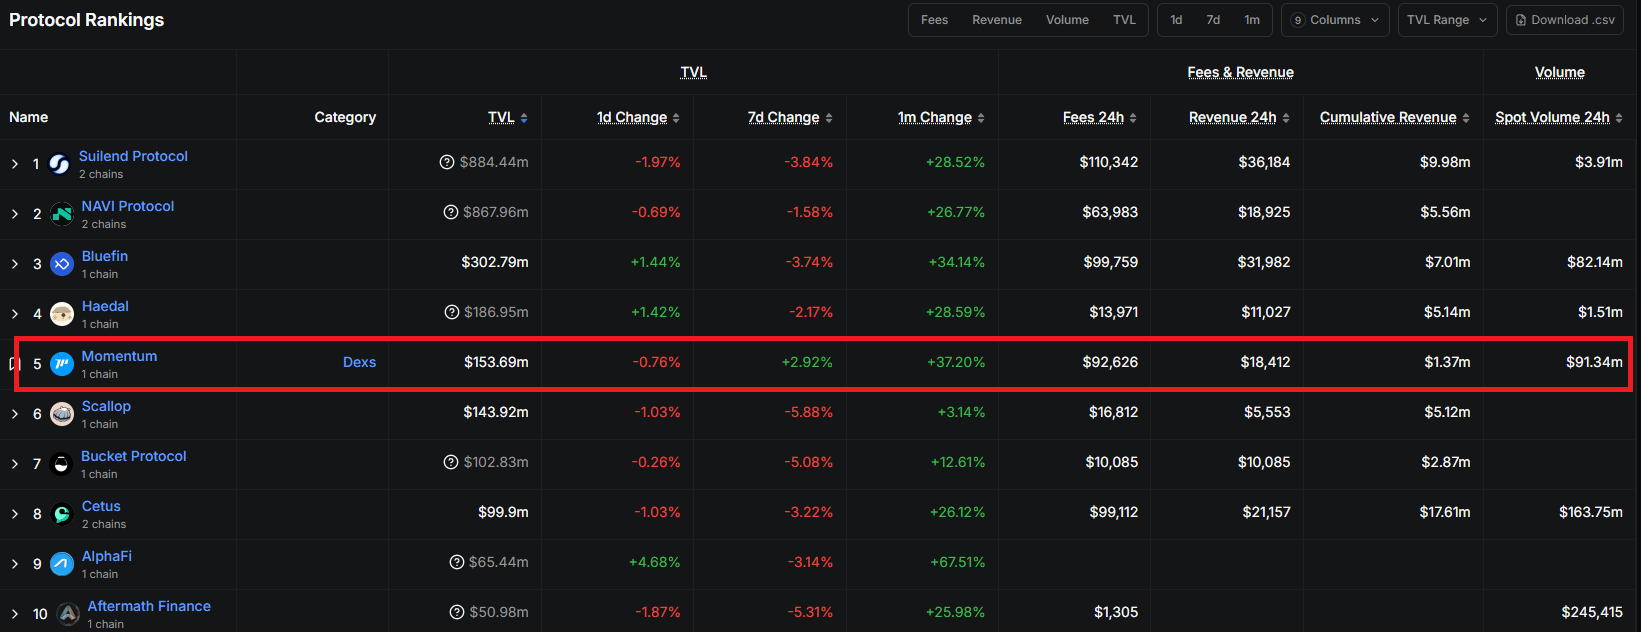The width and height of the screenshot is (1641, 632).
Task: Select the Fees filter tab
Action: [x=934, y=20]
